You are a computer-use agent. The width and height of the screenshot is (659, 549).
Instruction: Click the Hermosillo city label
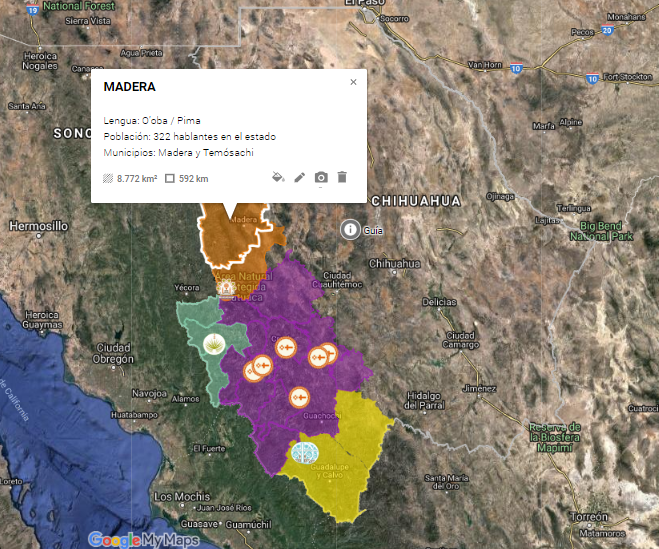point(36,226)
